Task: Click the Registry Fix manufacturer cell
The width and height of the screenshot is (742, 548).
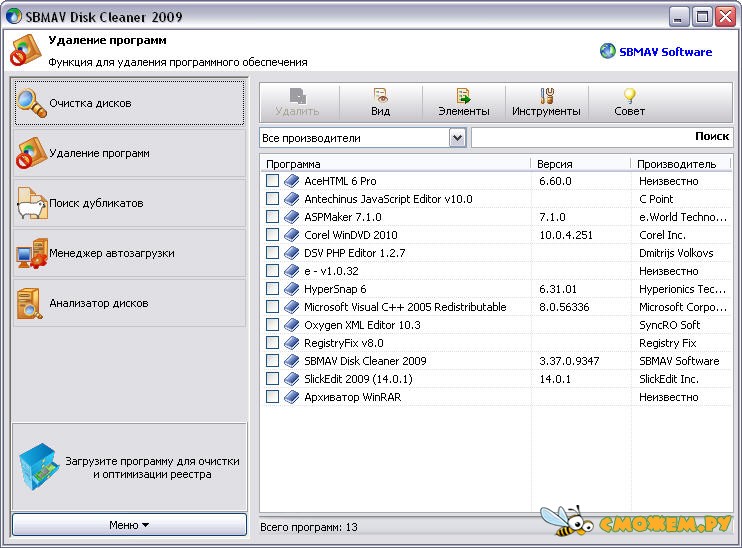Action: (x=668, y=343)
